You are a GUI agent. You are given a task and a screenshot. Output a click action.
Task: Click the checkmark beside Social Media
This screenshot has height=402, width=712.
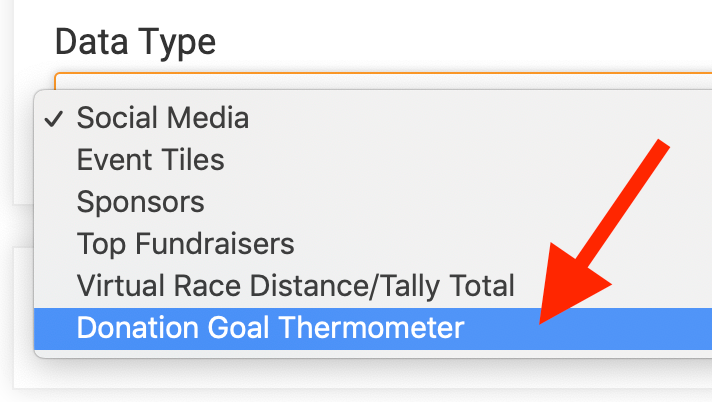coord(54,118)
